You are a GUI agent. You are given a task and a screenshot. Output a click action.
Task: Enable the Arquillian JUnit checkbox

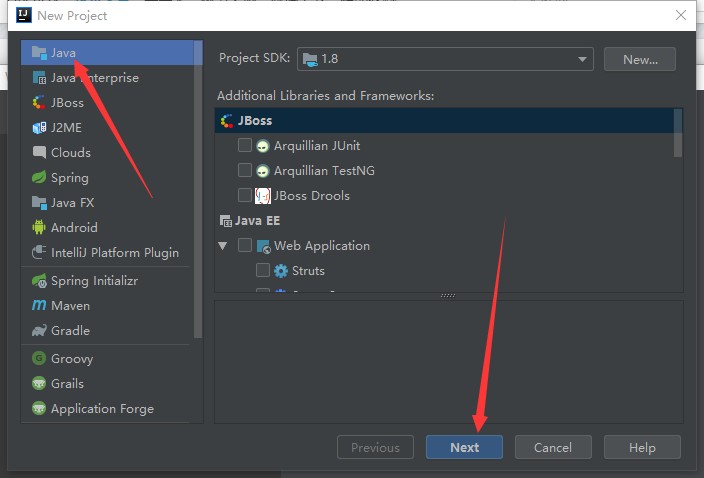[245, 145]
